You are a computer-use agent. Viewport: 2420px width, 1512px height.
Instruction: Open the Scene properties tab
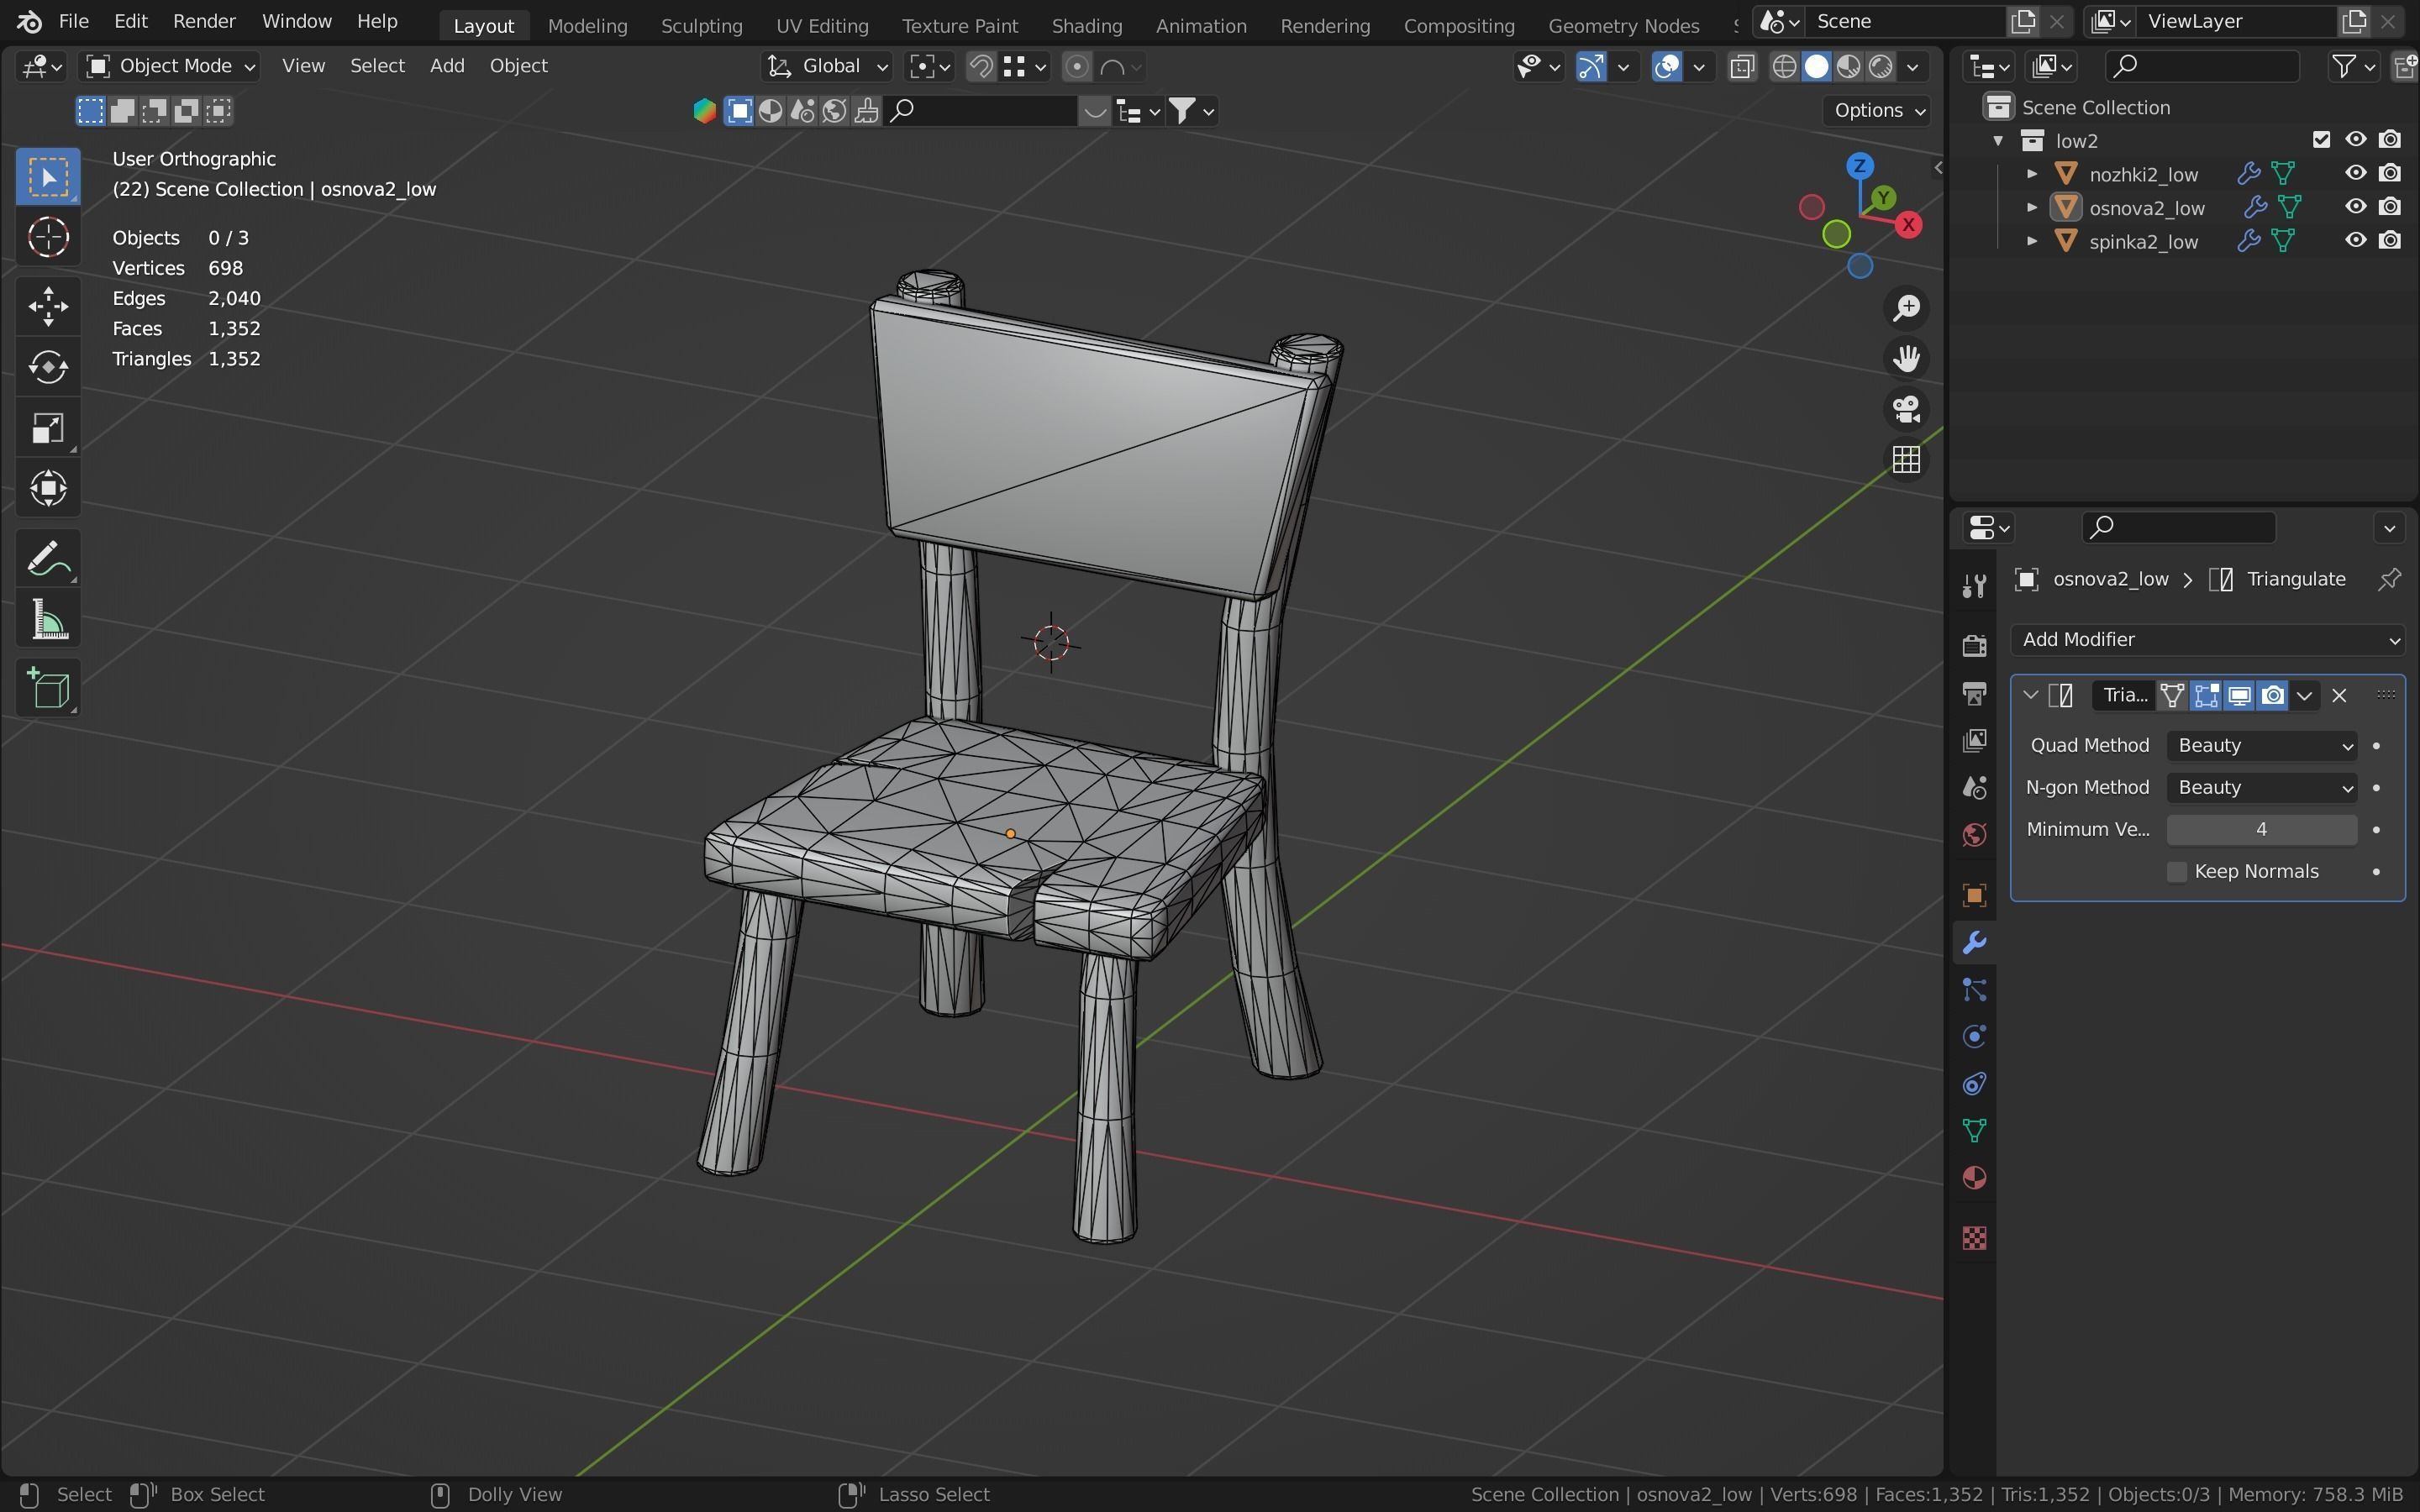[x=1974, y=788]
